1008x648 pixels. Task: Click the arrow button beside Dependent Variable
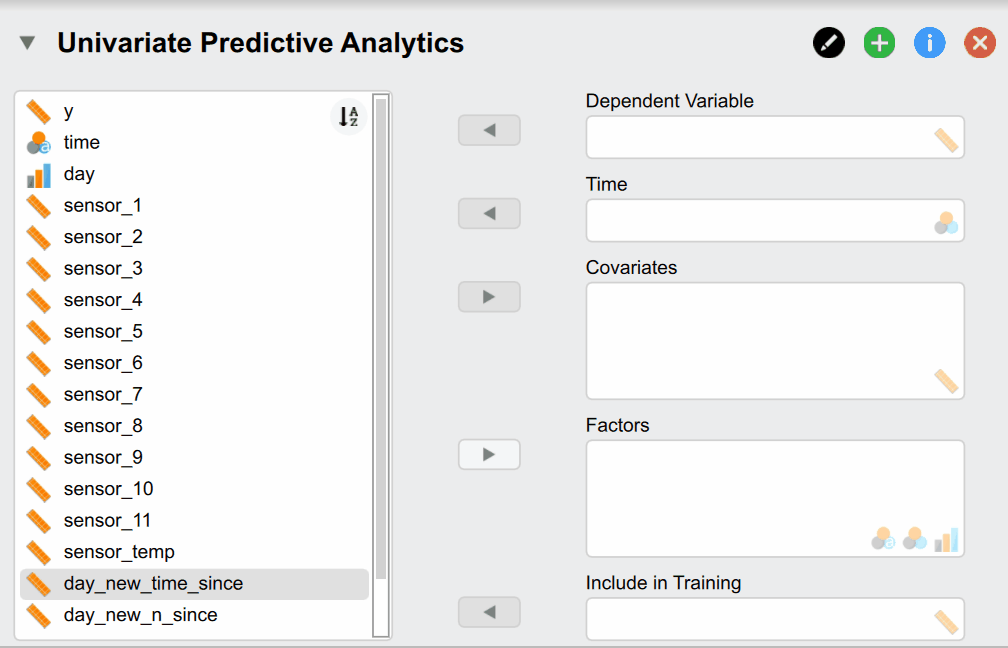click(489, 129)
